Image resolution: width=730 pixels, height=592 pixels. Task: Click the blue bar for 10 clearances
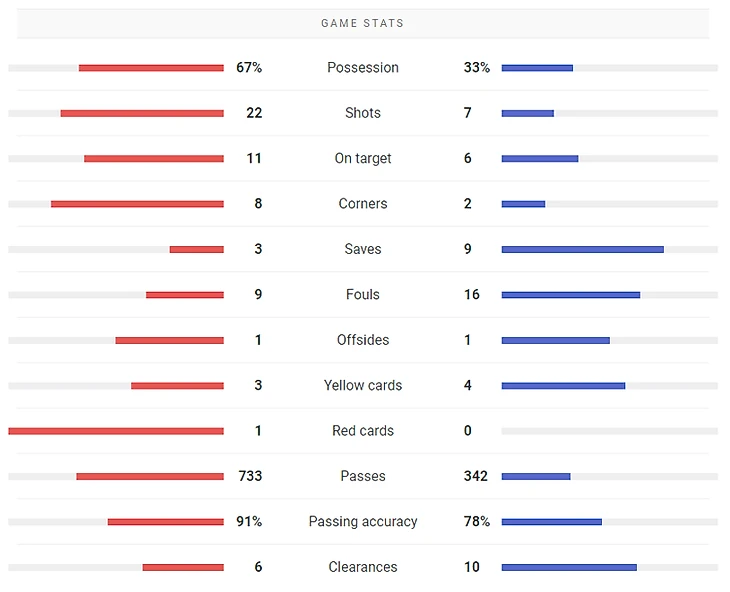point(569,567)
